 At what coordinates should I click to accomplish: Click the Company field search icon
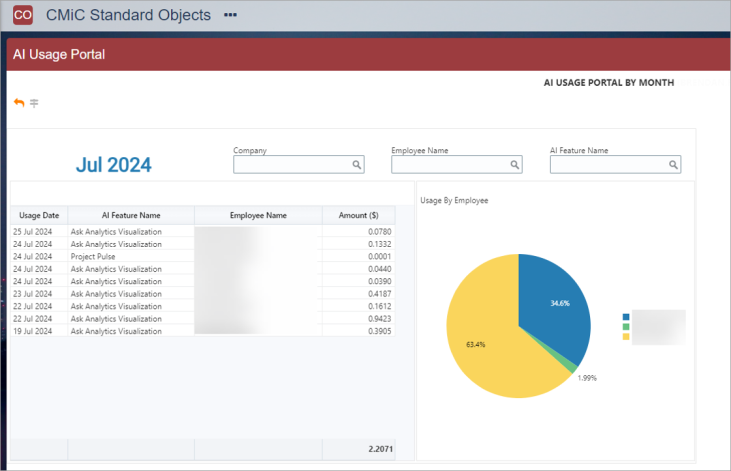357,165
